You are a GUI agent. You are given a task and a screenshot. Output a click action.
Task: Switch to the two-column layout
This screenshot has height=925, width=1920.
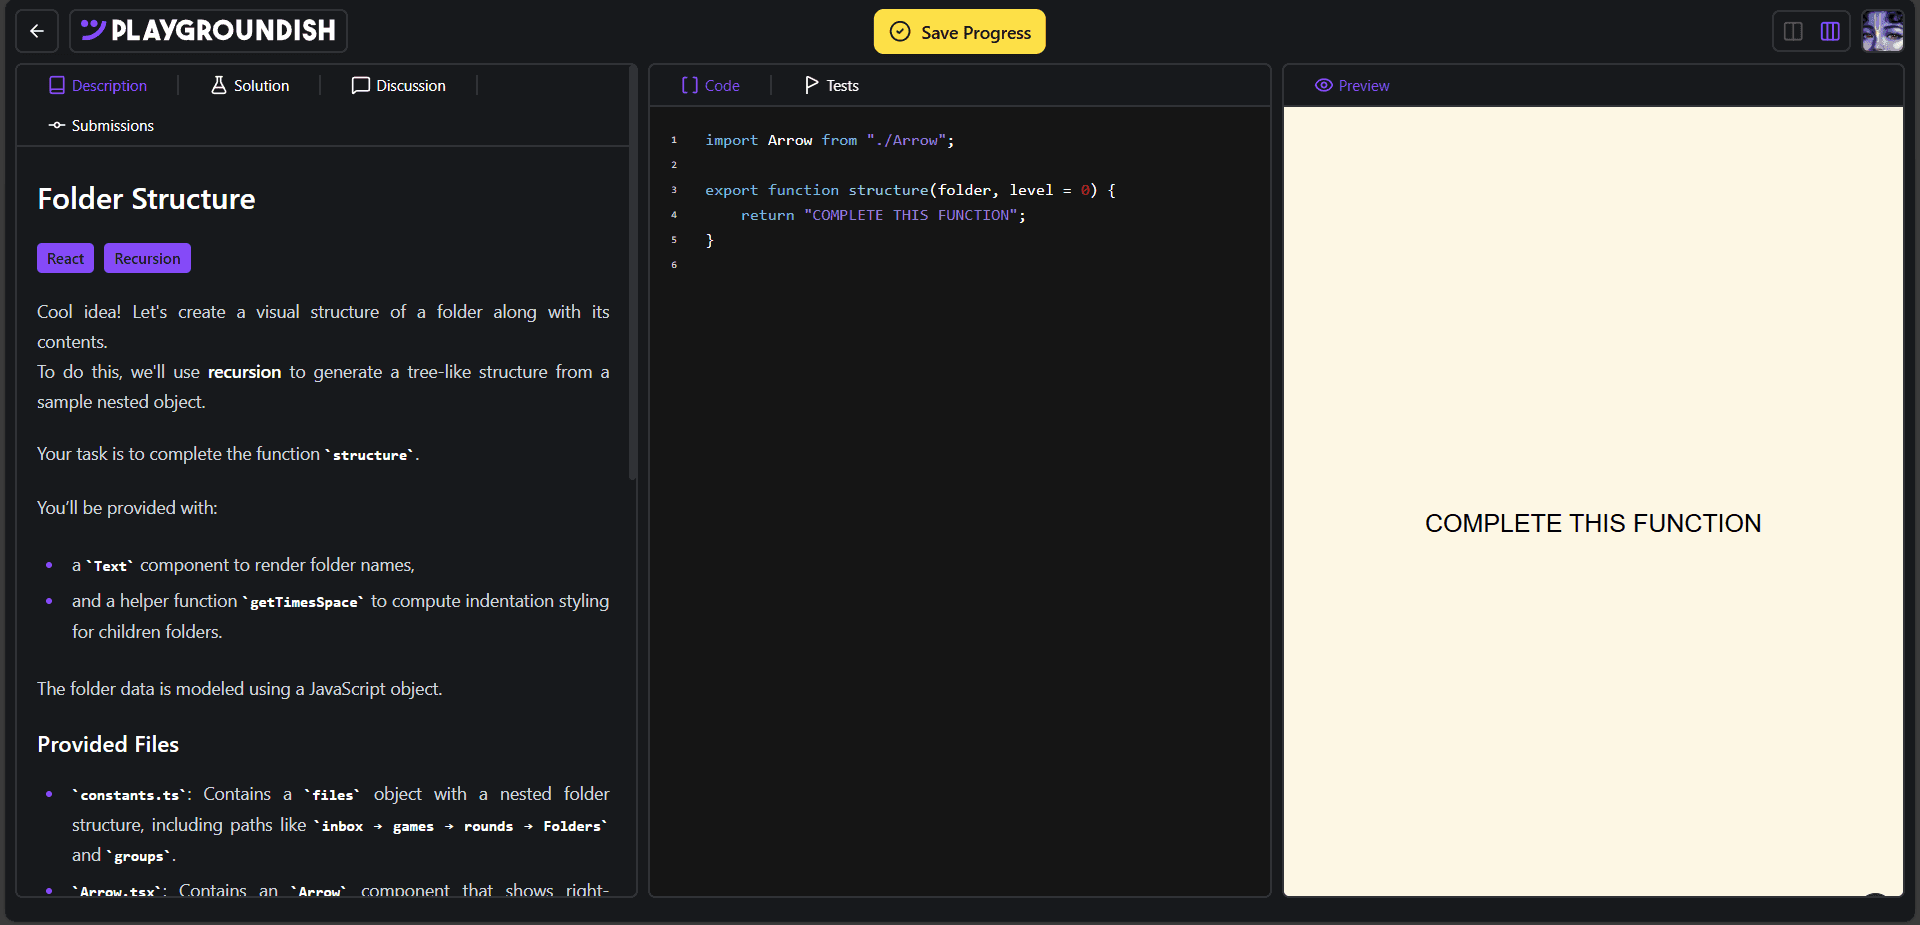1793,32
